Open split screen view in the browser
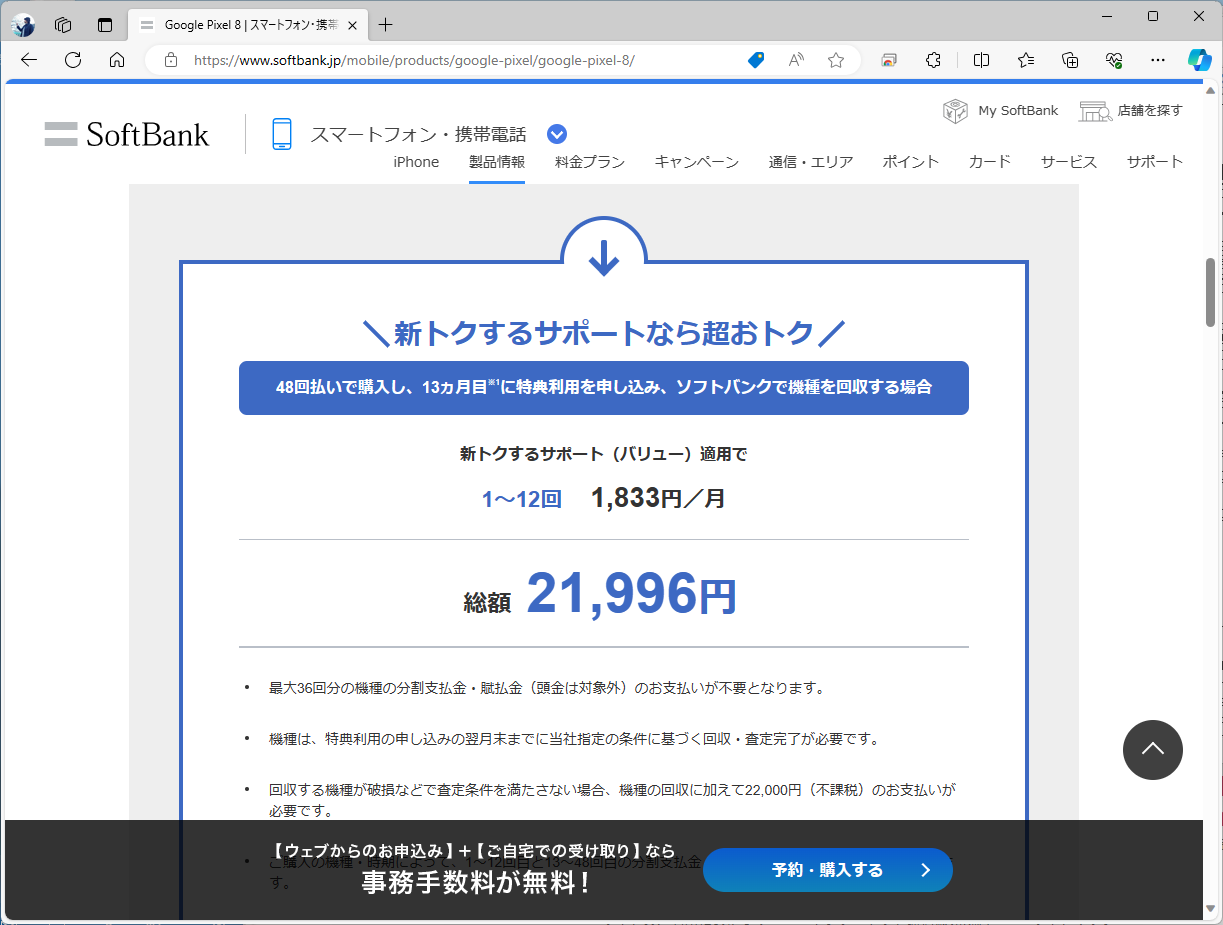Image resolution: width=1223 pixels, height=925 pixels. (x=980, y=60)
